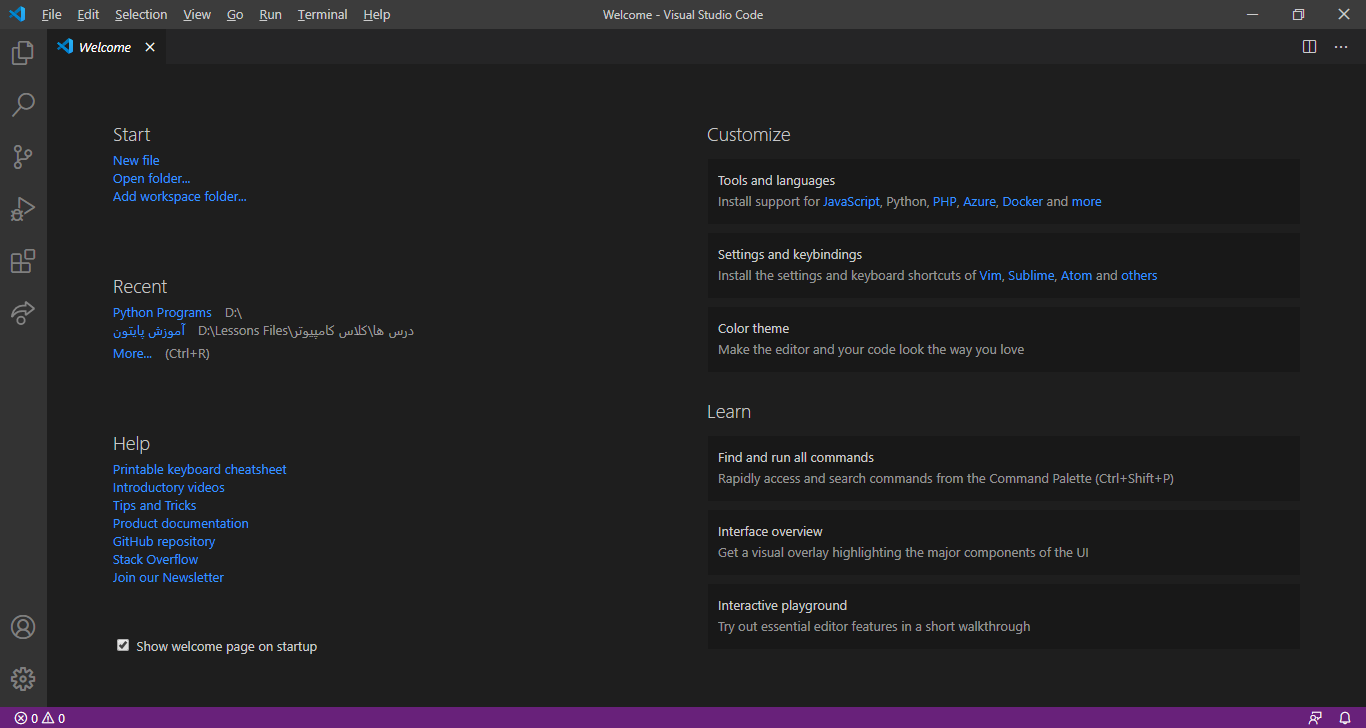Click the VS Code logo in title bar
The image size is (1366, 728).
[x=16, y=14]
